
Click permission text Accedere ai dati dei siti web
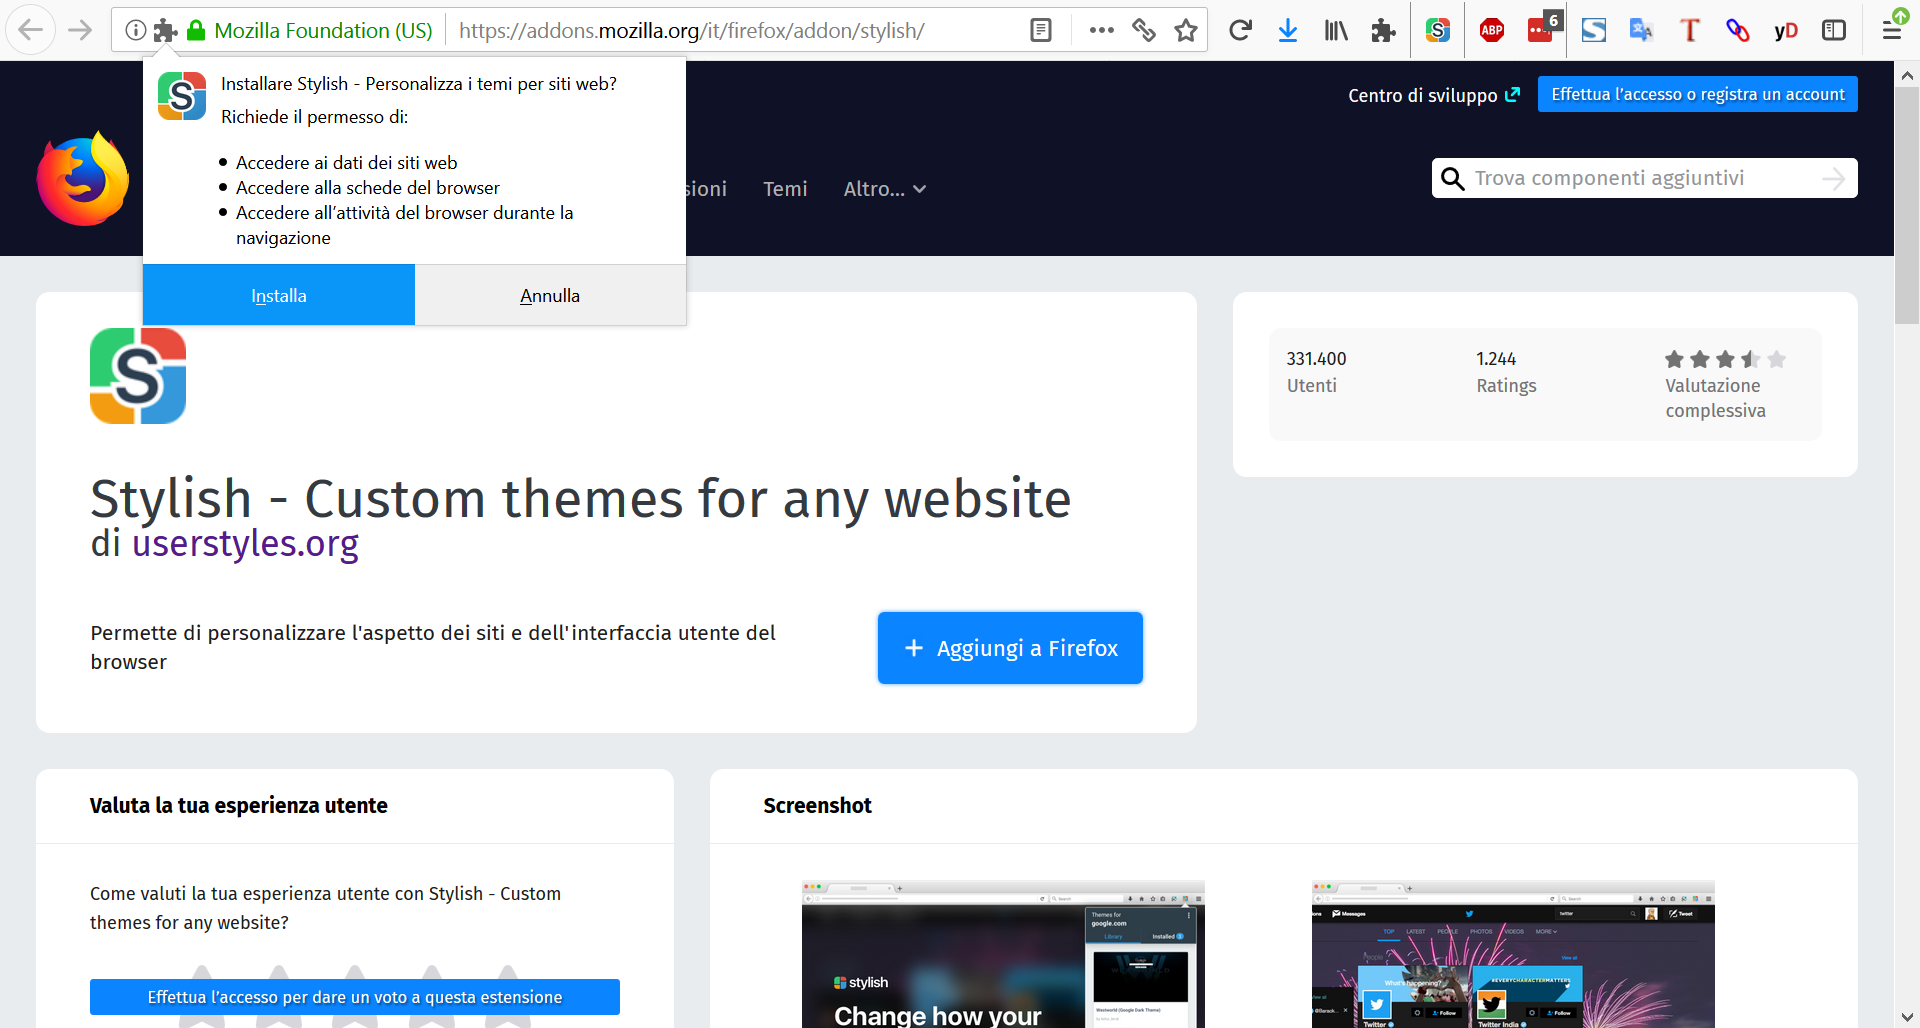point(346,162)
